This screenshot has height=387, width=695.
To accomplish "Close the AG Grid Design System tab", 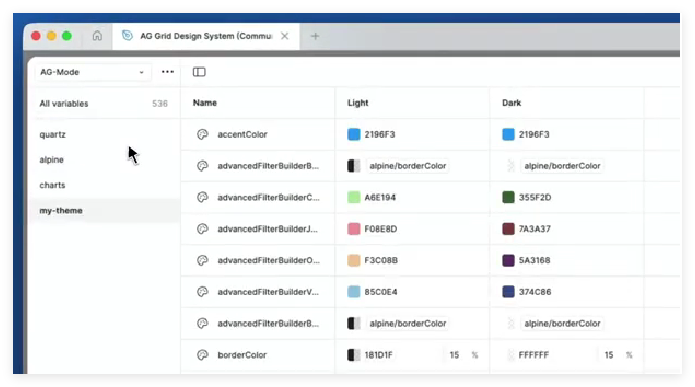I will 285,36.
